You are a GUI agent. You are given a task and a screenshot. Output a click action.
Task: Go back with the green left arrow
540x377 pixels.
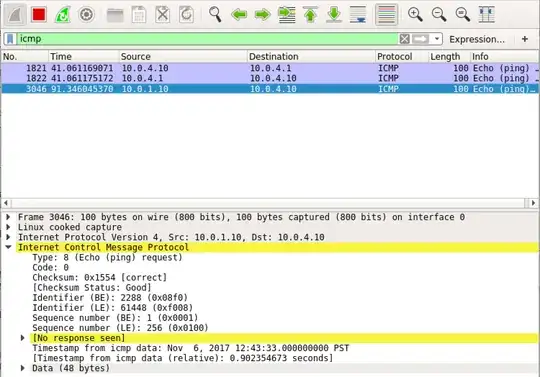click(239, 15)
